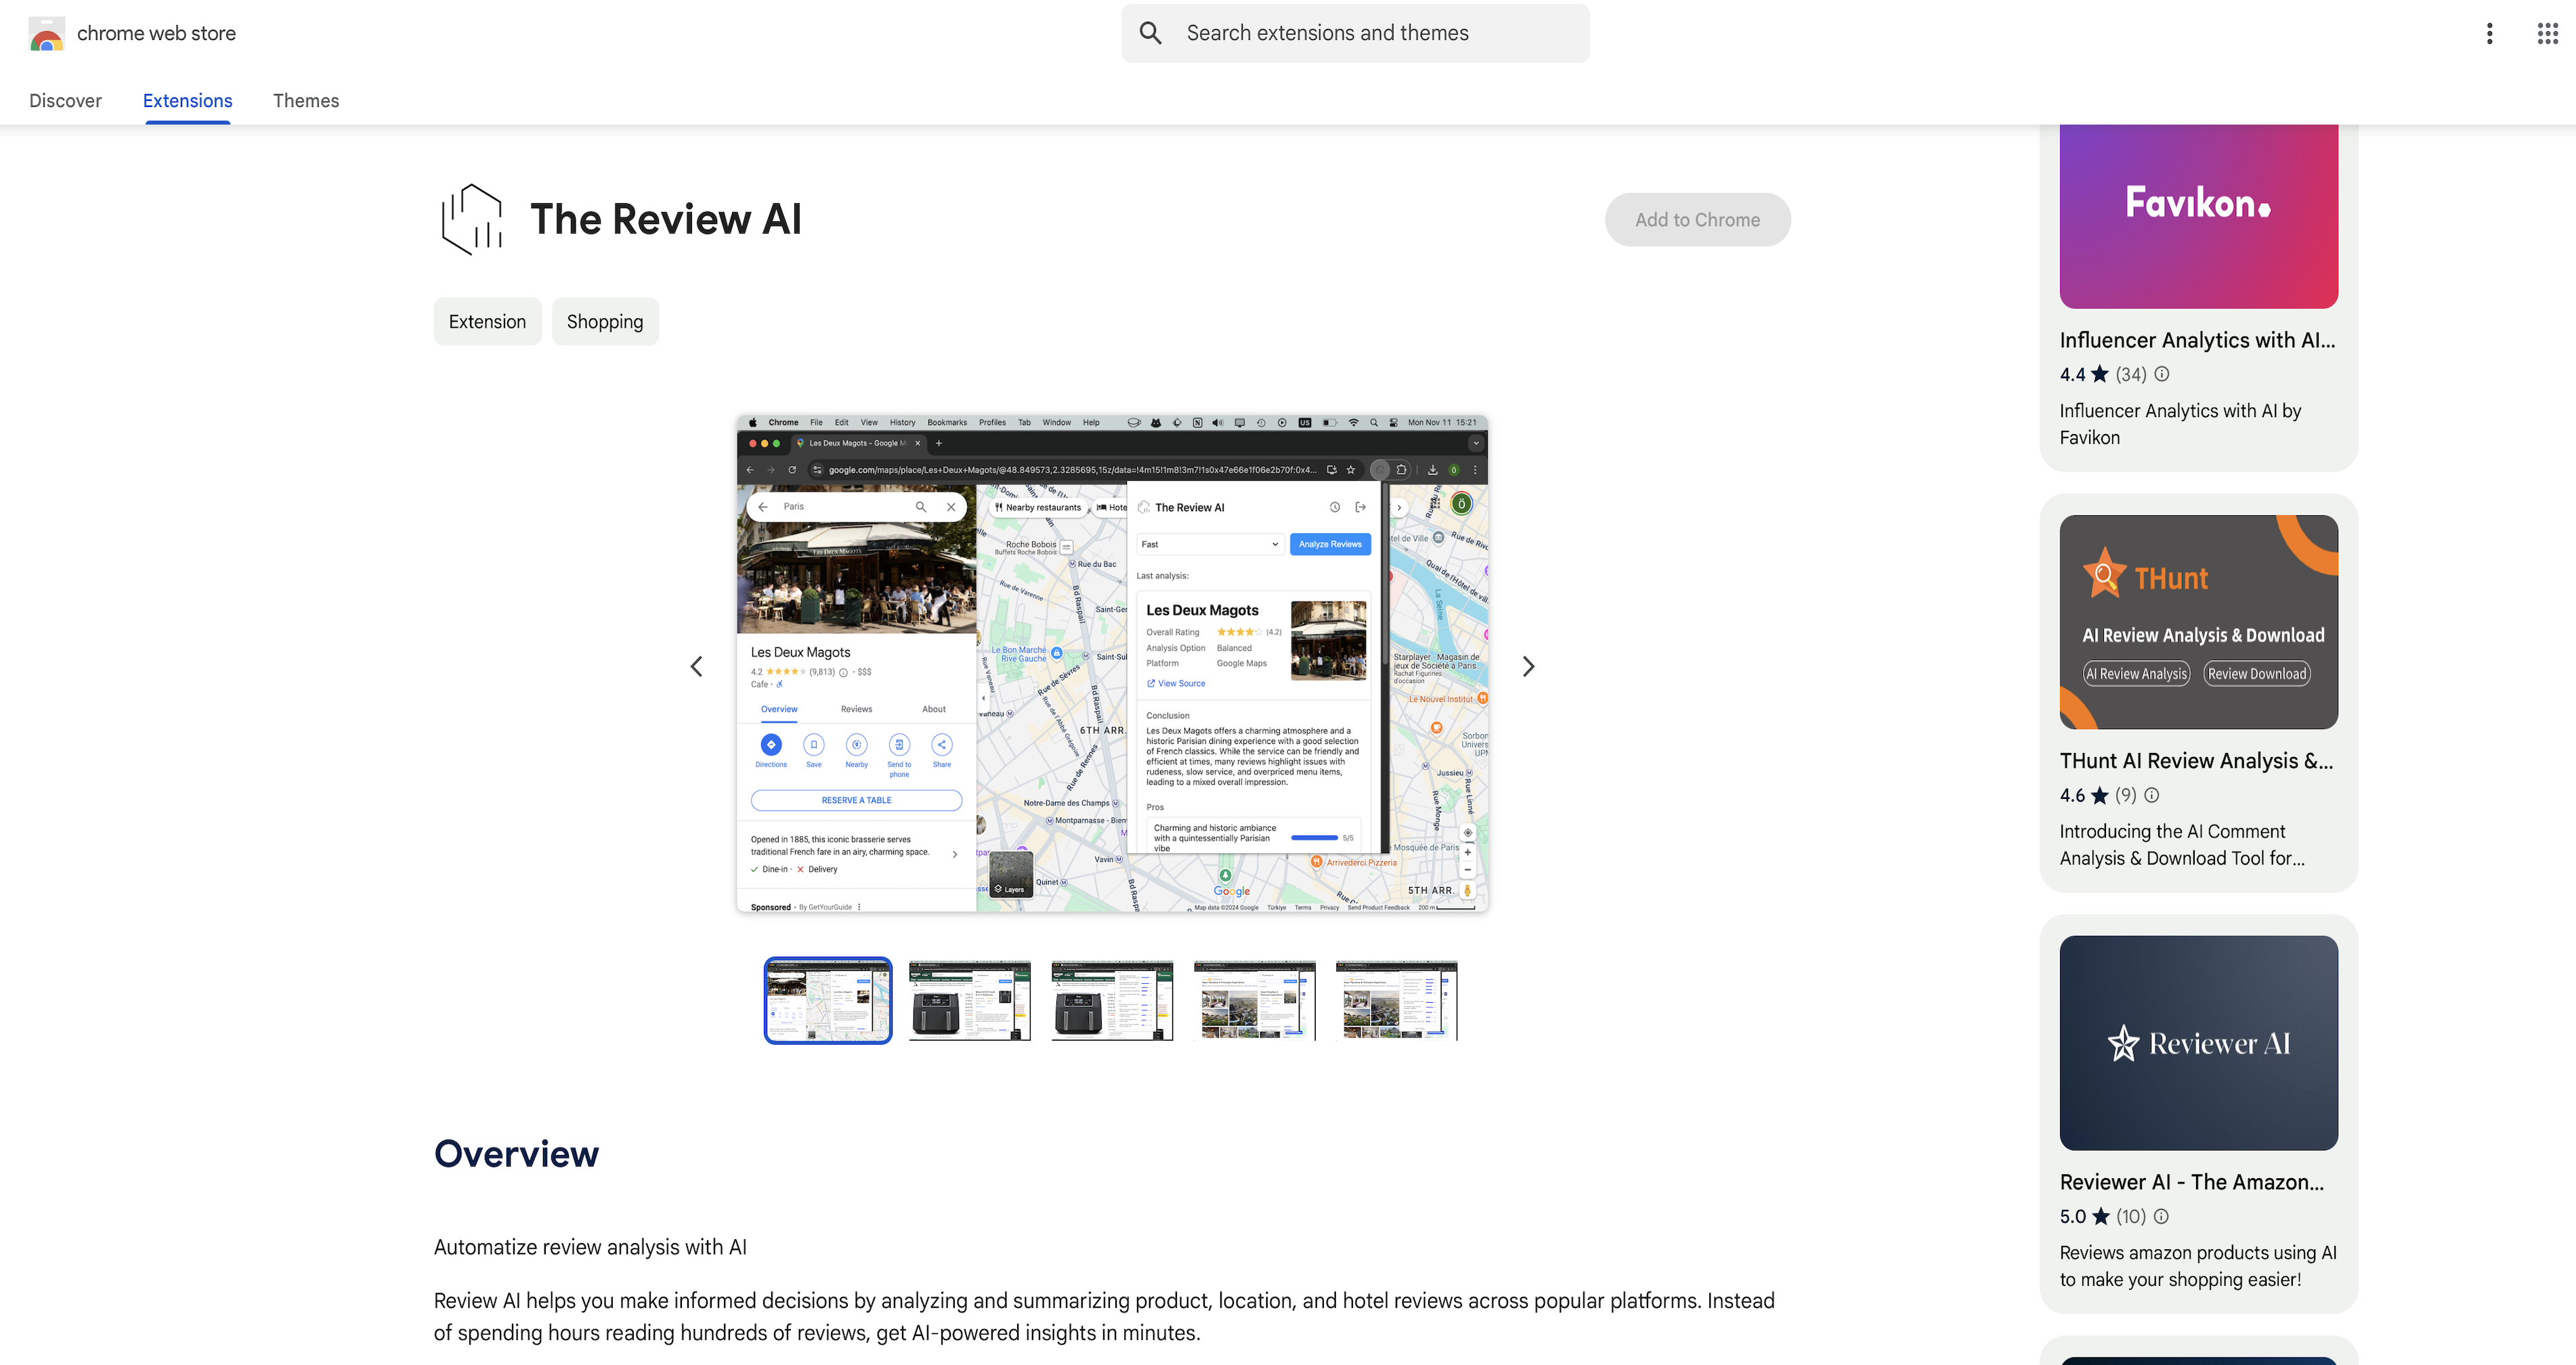Click the Shopping category tag
The image size is (2576, 1365).
tap(605, 320)
